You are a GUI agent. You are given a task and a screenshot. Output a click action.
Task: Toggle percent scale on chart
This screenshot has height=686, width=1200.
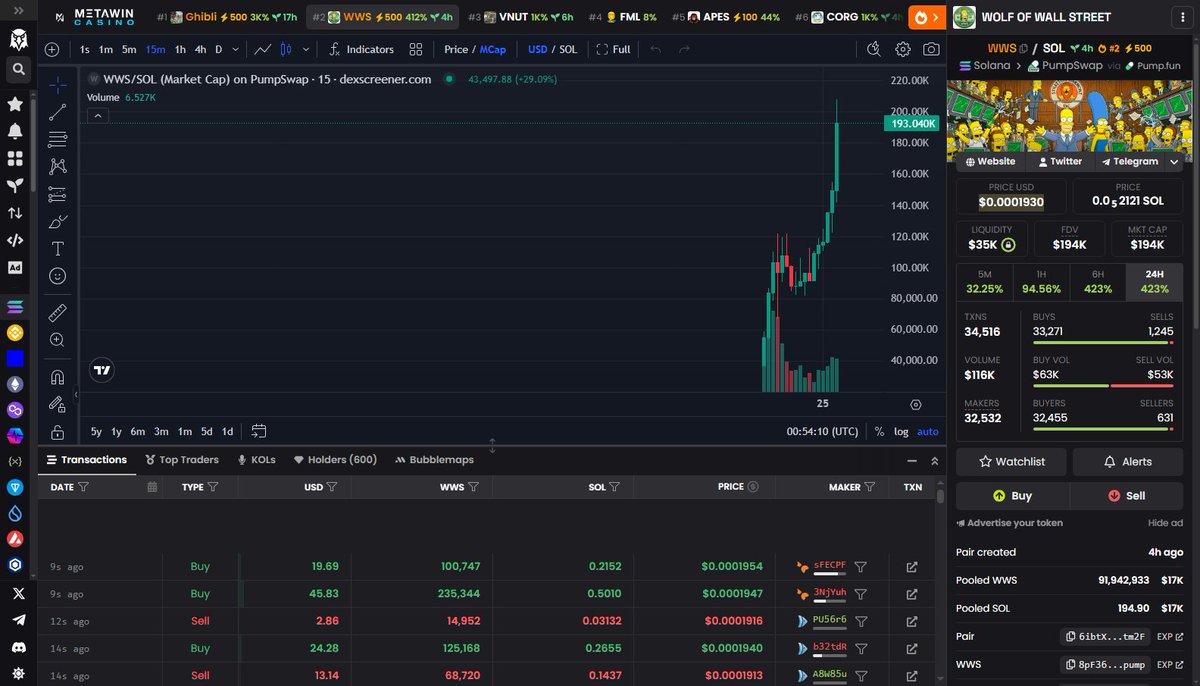click(879, 432)
